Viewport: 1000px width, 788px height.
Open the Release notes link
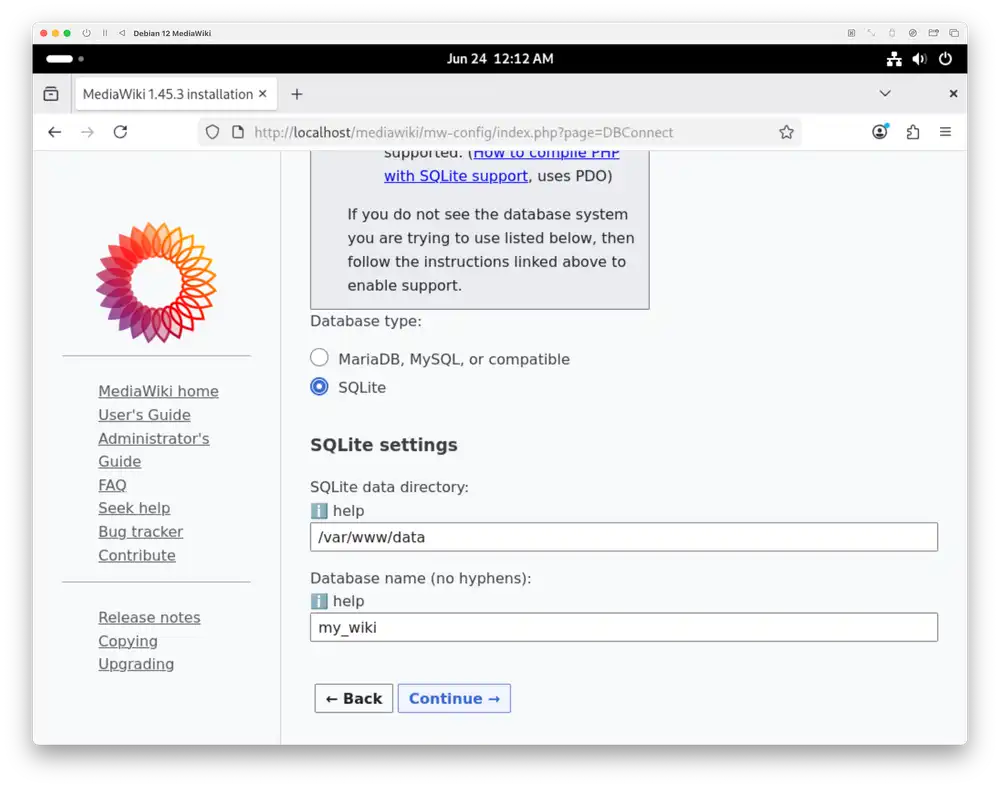(x=149, y=617)
